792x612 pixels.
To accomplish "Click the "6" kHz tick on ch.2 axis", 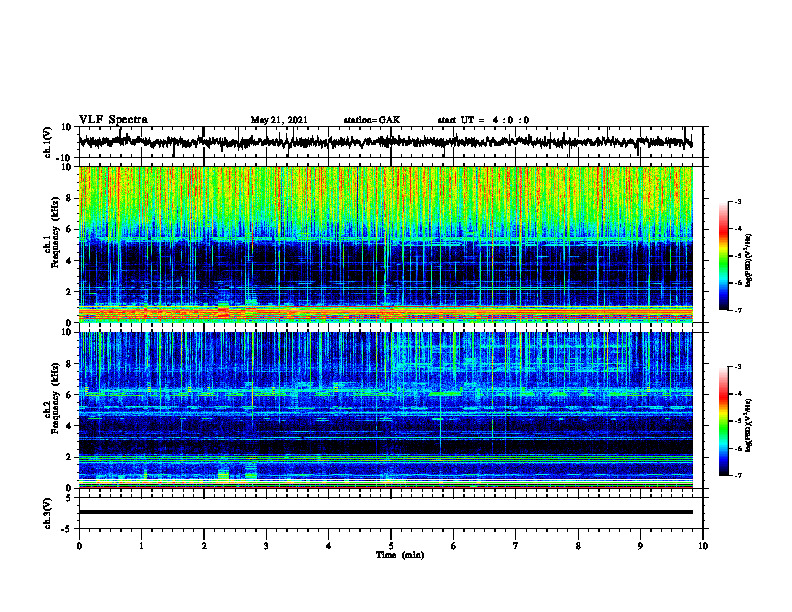I will point(70,395).
